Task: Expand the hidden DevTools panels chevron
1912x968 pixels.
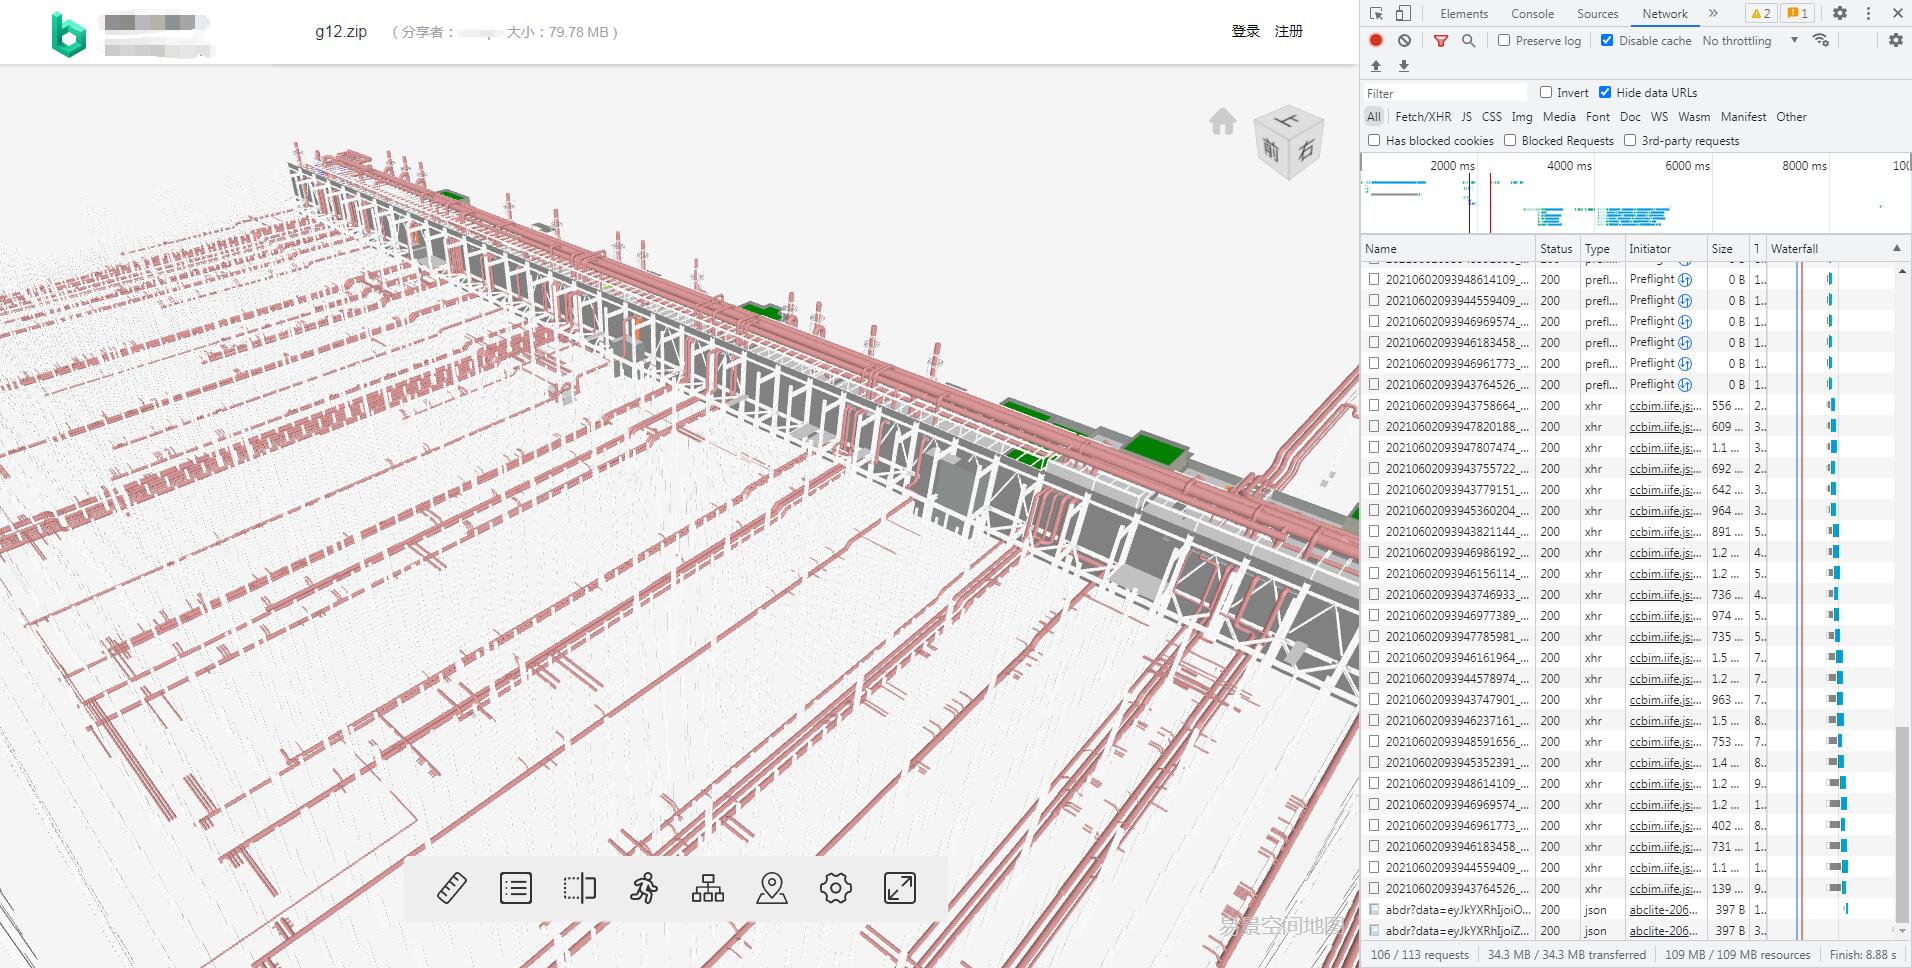Action: pyautogui.click(x=1713, y=13)
